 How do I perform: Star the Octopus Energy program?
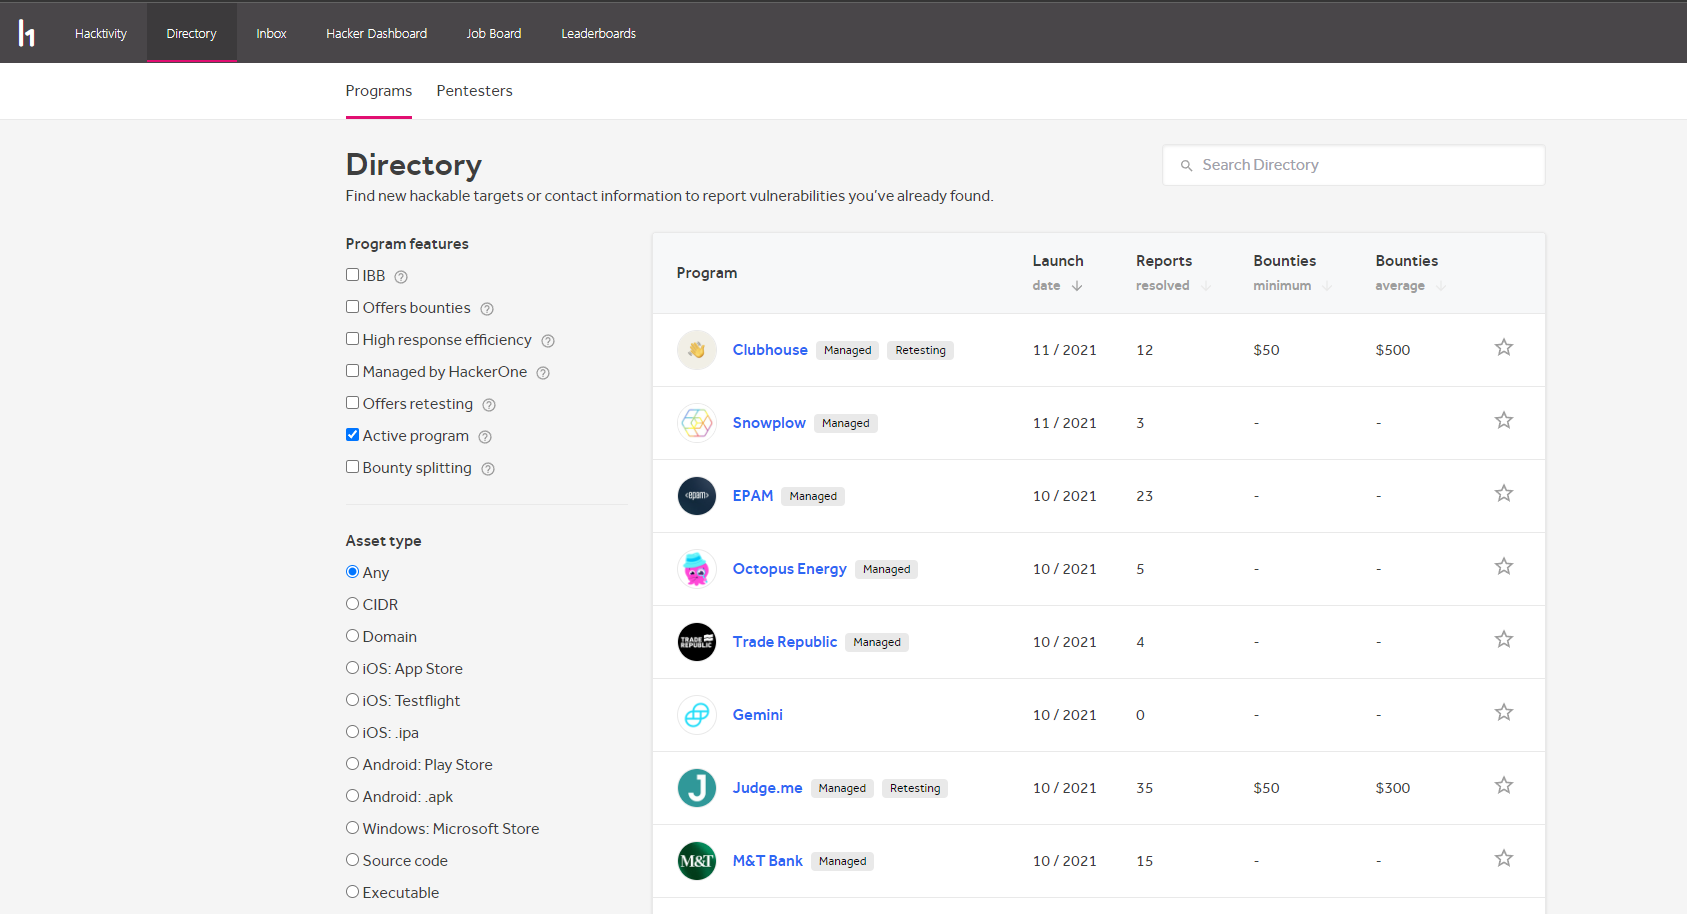pyautogui.click(x=1503, y=566)
